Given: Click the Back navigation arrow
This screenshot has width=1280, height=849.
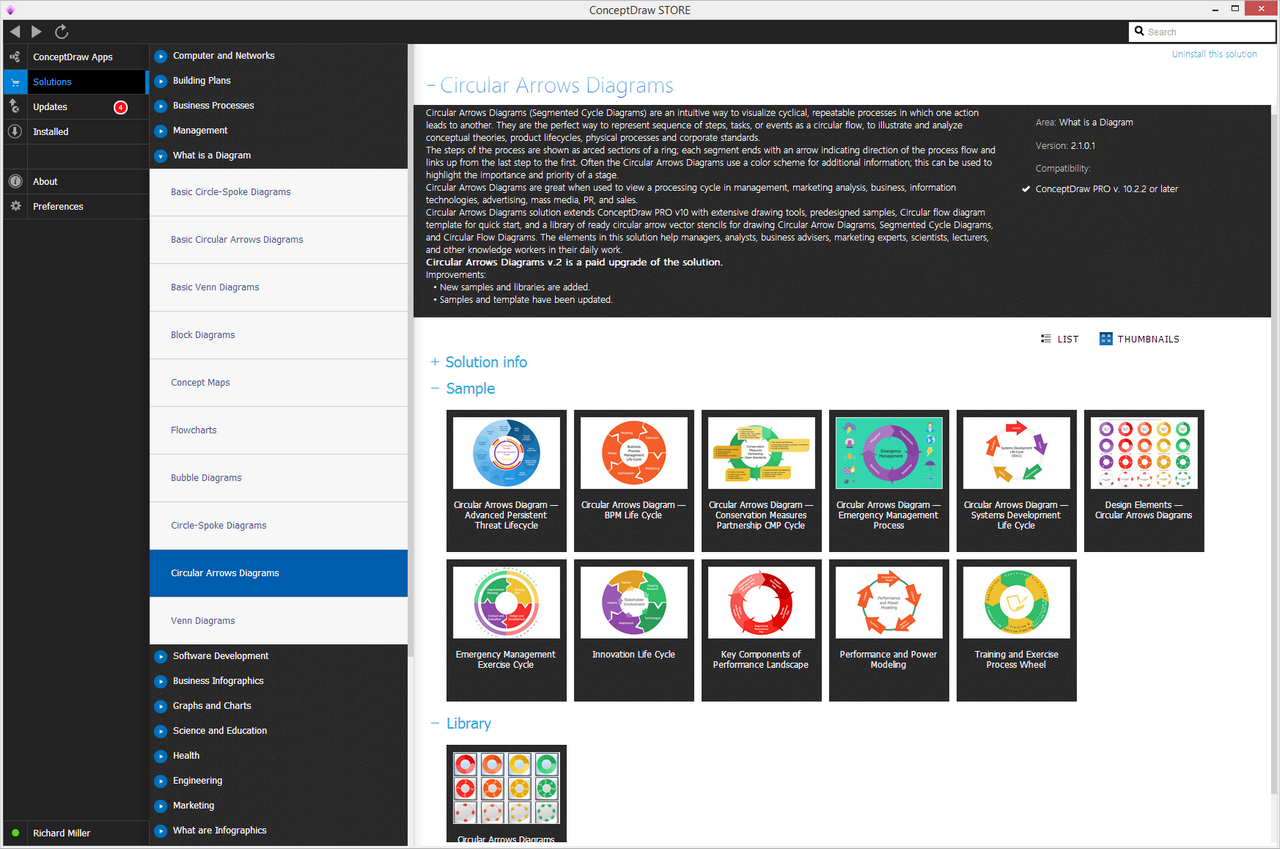Looking at the screenshot, I should coord(14,32).
